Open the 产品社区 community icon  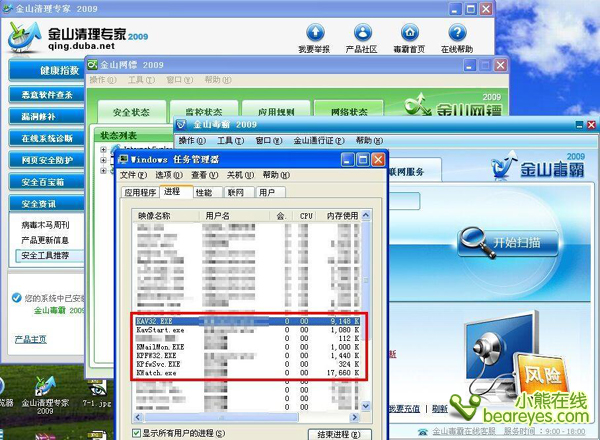click(362, 33)
